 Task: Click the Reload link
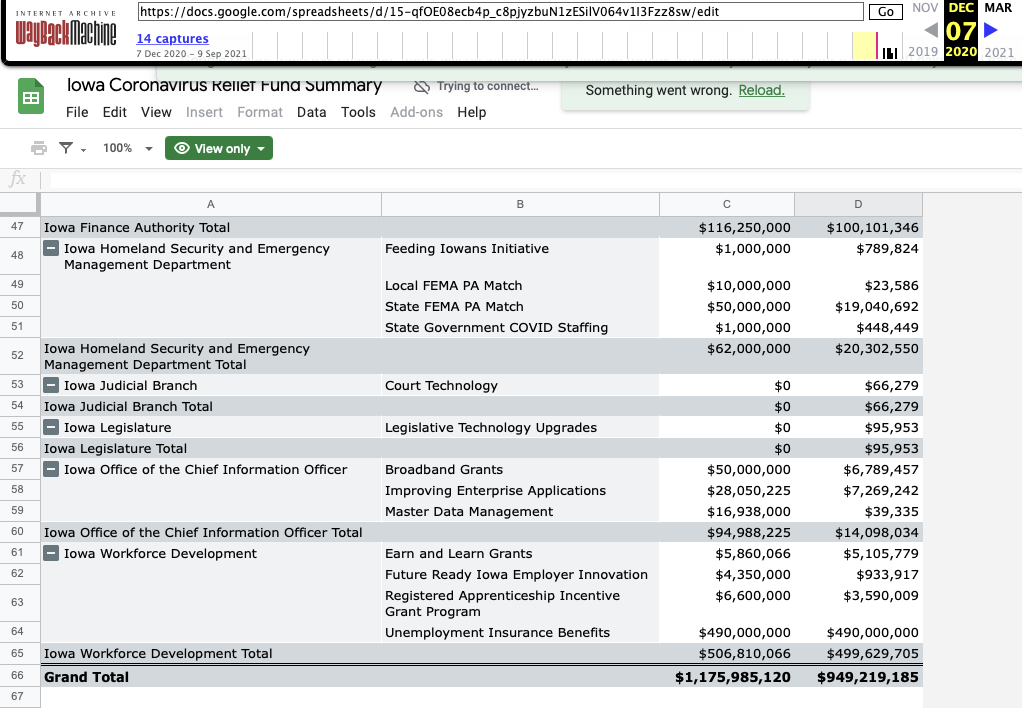pos(761,90)
